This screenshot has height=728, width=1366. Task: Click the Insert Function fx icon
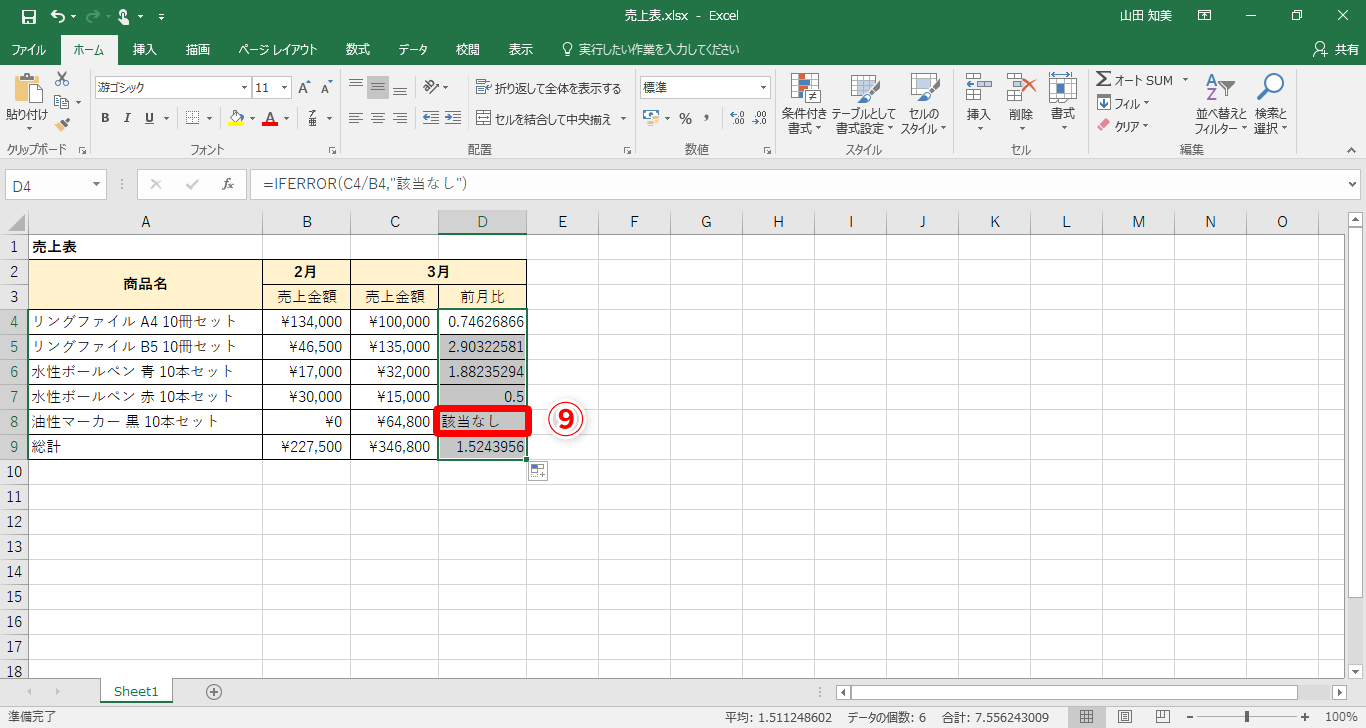[x=228, y=184]
